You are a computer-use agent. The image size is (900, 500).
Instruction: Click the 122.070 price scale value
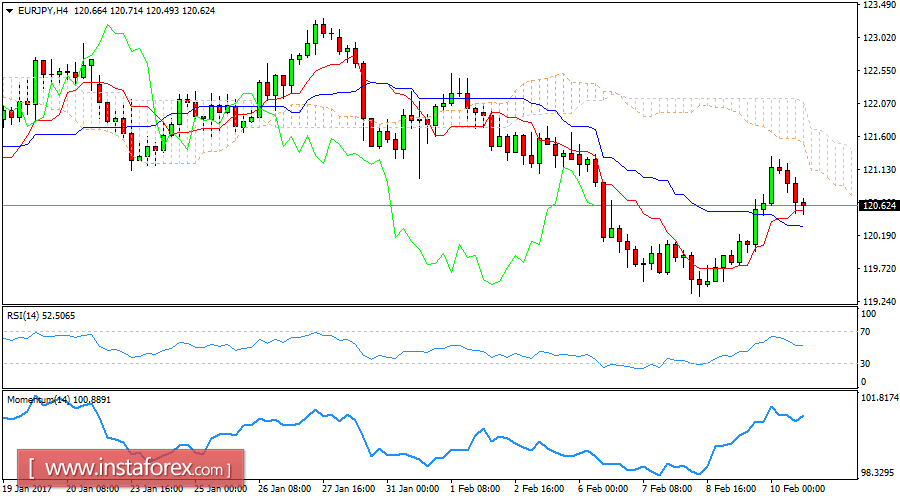point(880,104)
